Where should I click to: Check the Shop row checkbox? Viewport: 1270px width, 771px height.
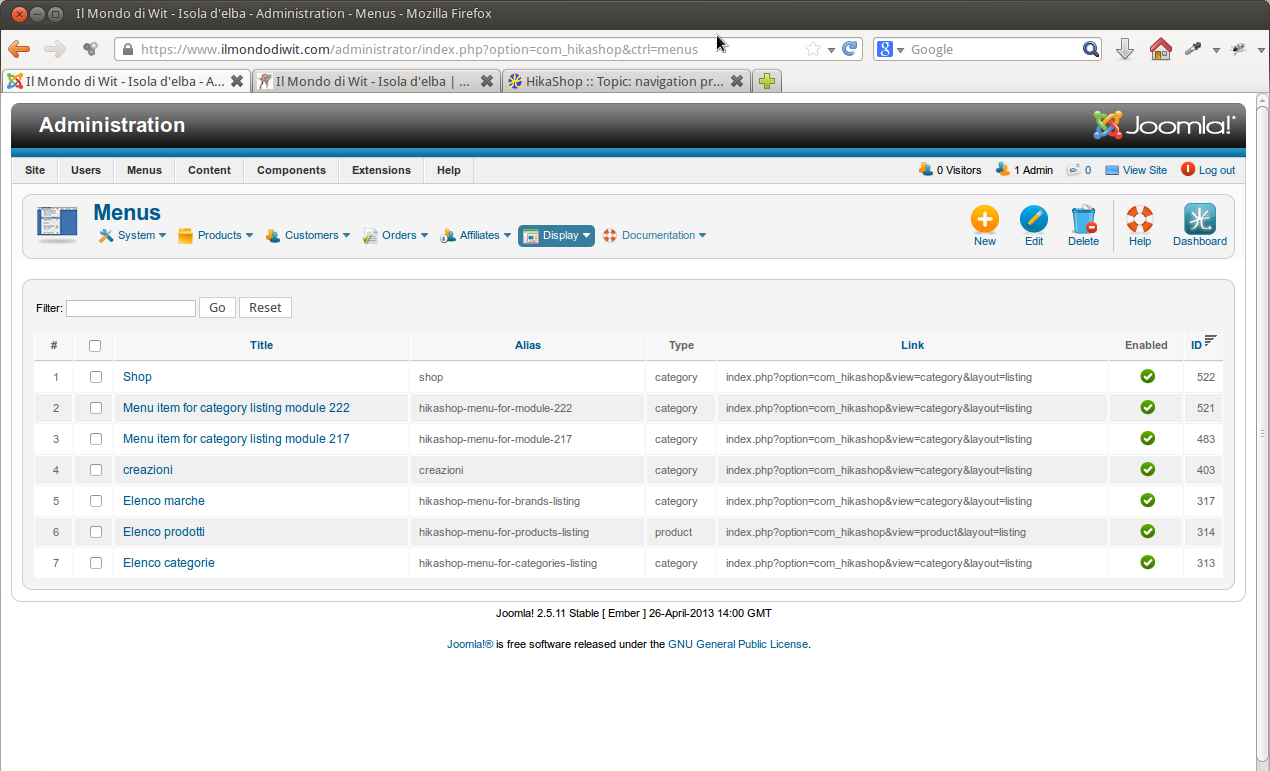click(x=96, y=377)
